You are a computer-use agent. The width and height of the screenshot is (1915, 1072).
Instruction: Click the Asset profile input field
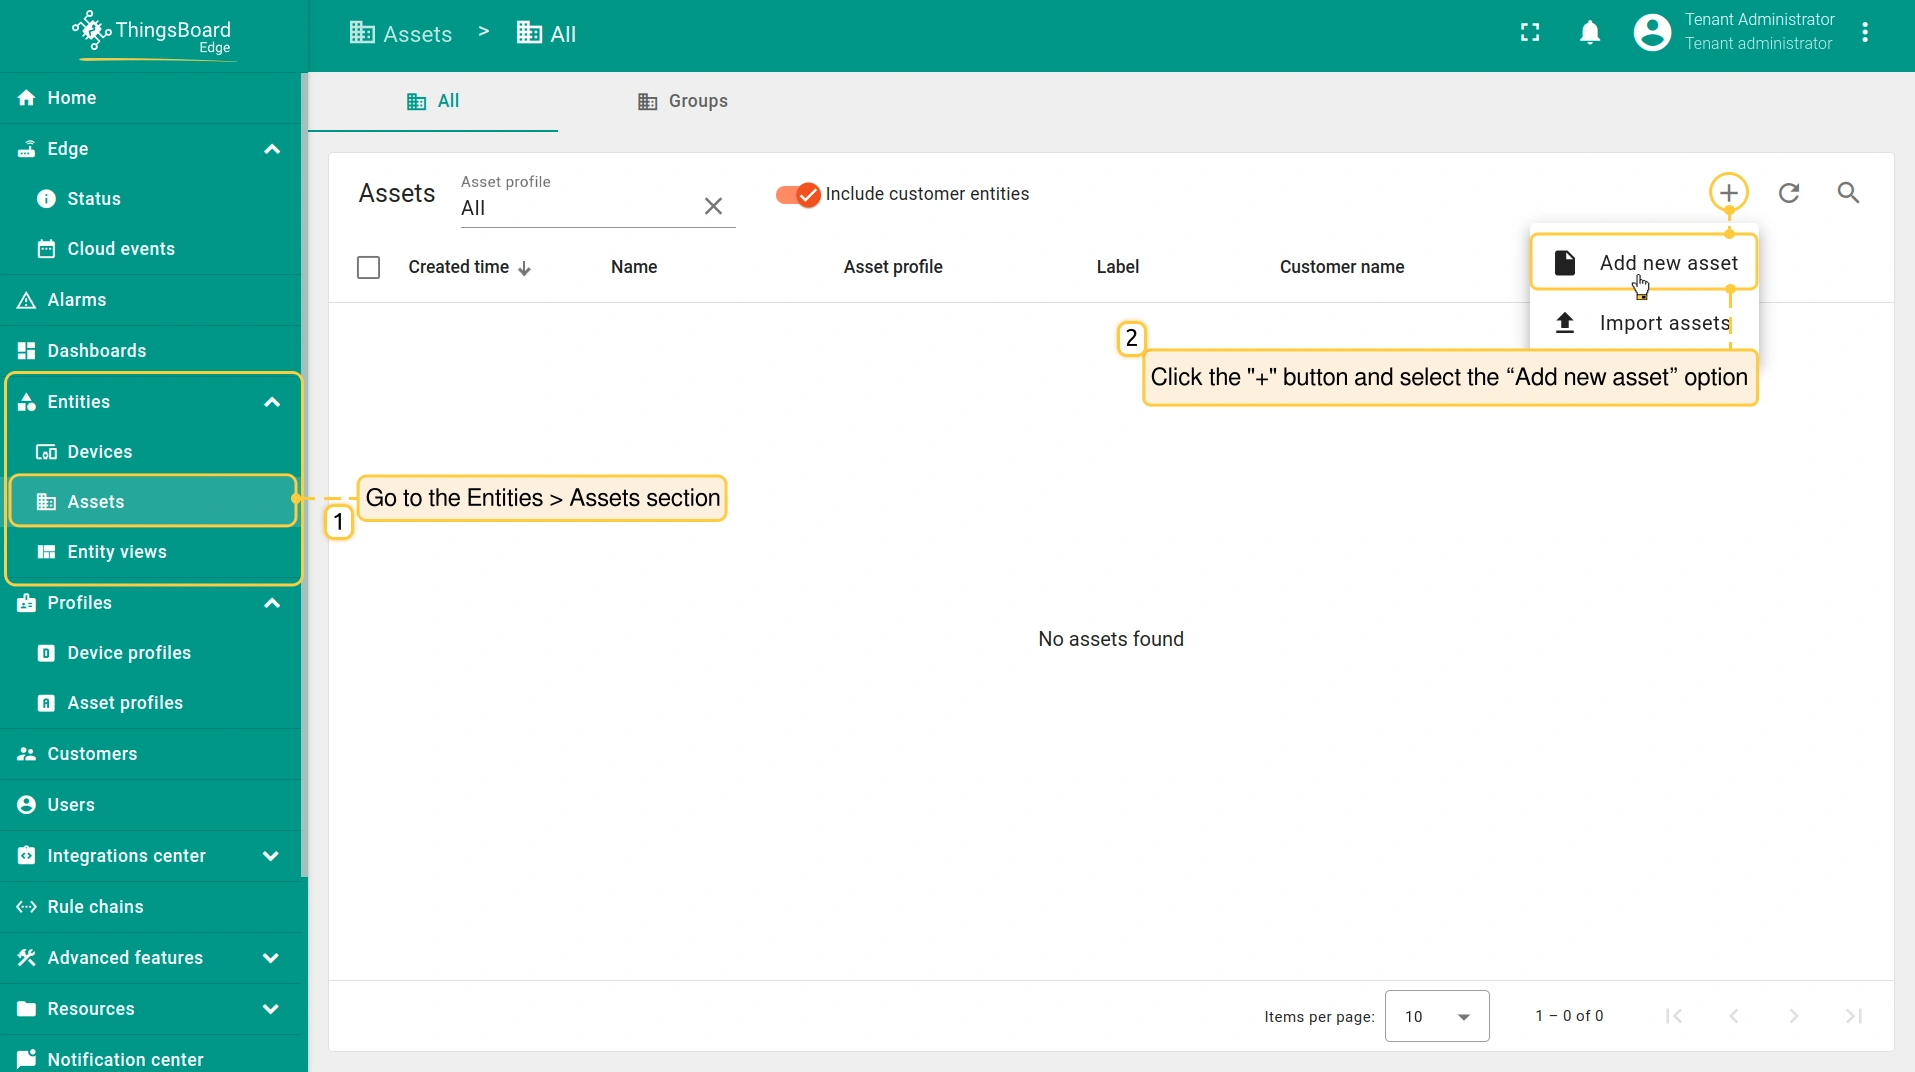pyautogui.click(x=575, y=208)
